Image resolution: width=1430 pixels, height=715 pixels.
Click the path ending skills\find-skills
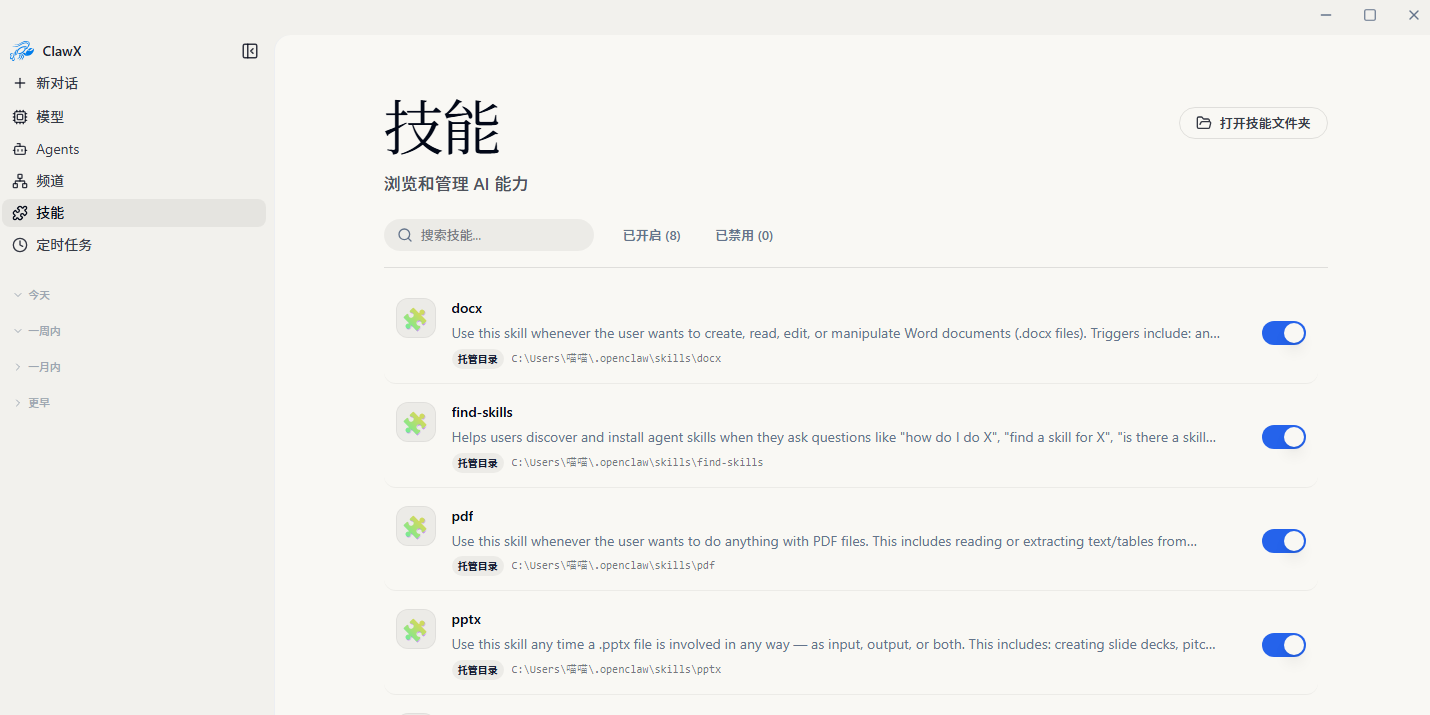point(637,462)
